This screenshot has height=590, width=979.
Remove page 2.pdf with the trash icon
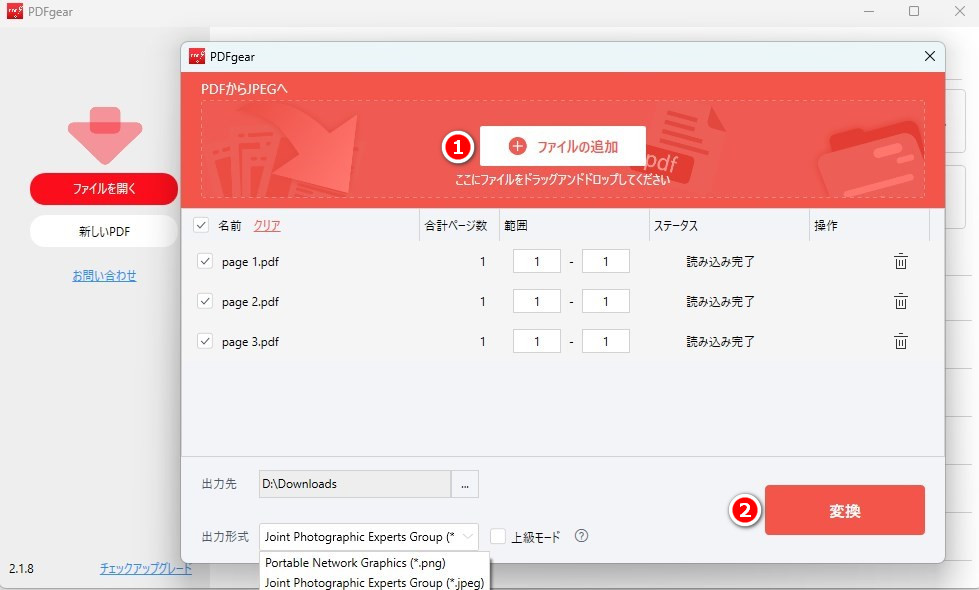[900, 301]
